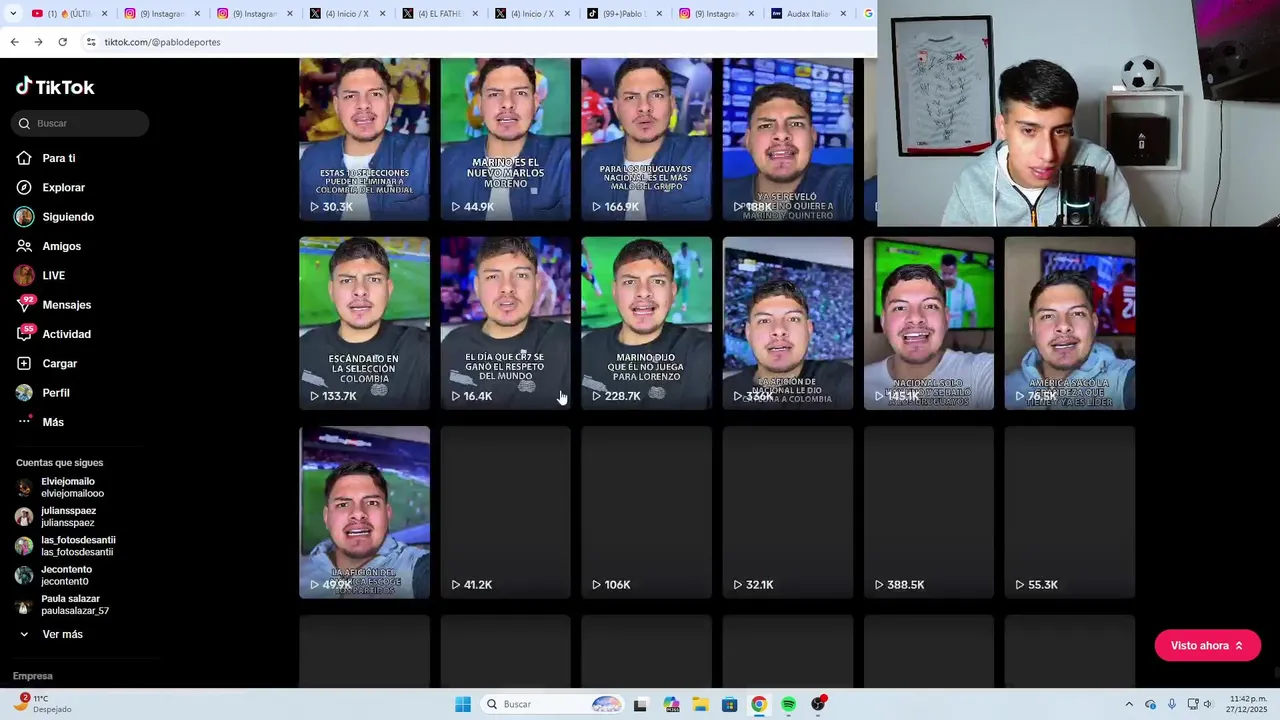Open OBS recording app on taskbar
The height and width of the screenshot is (720, 1280).
click(x=818, y=704)
